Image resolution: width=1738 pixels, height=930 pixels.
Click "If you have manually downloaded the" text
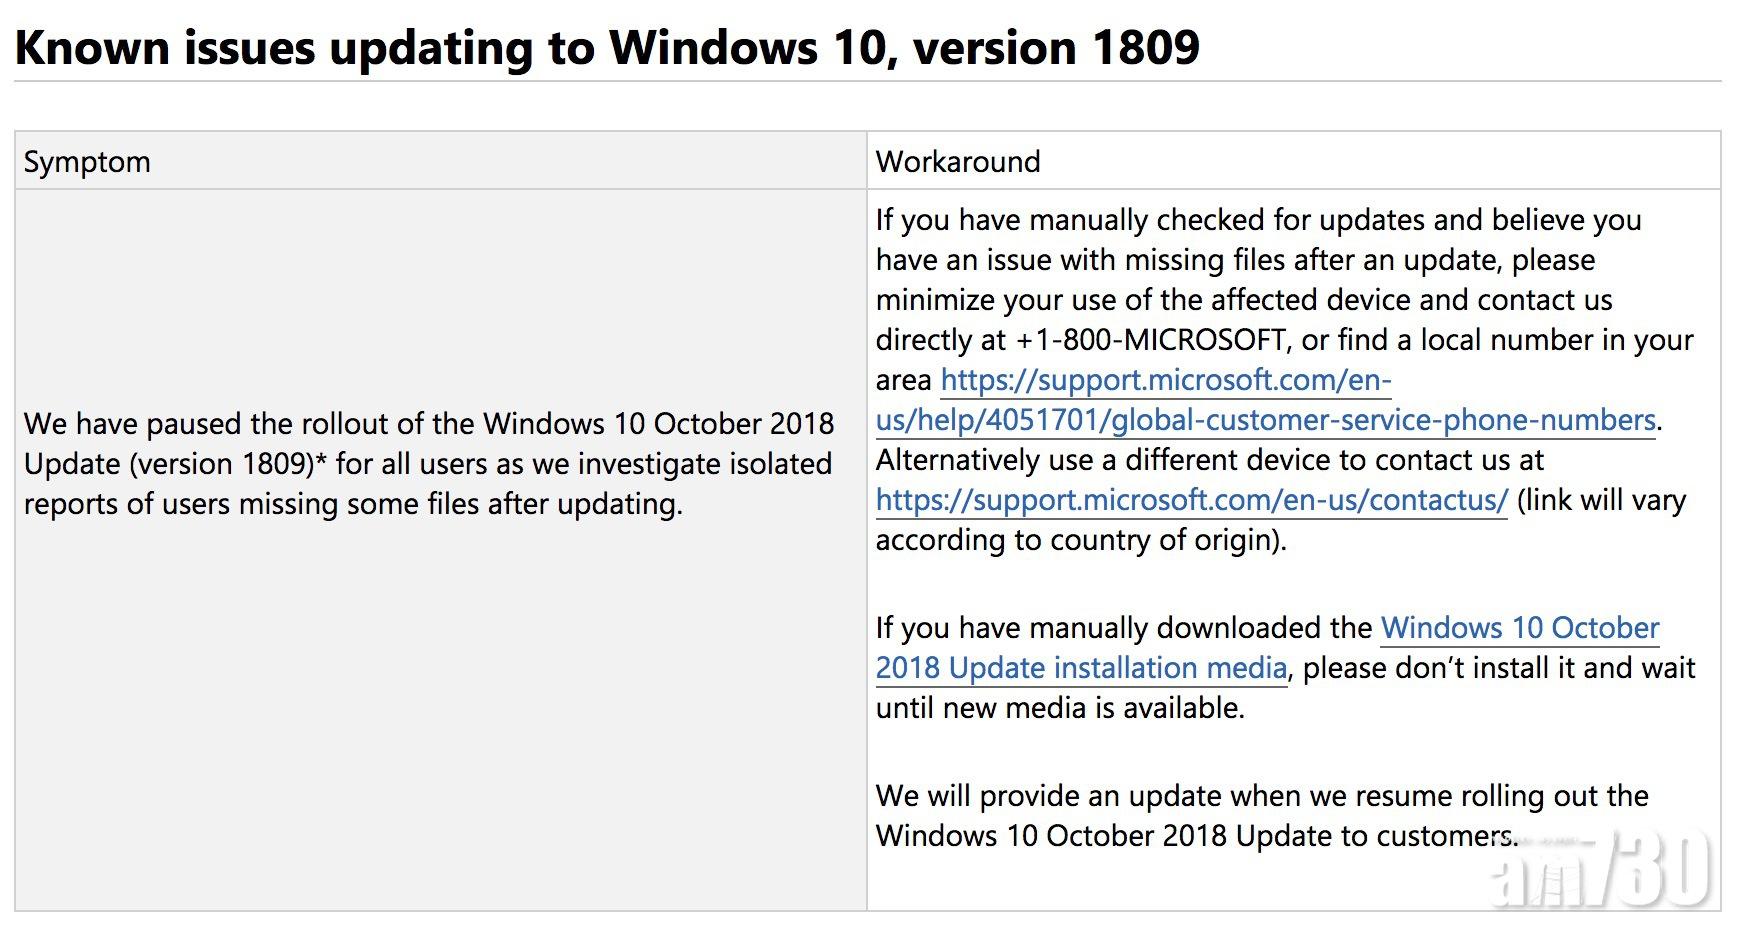(1124, 628)
